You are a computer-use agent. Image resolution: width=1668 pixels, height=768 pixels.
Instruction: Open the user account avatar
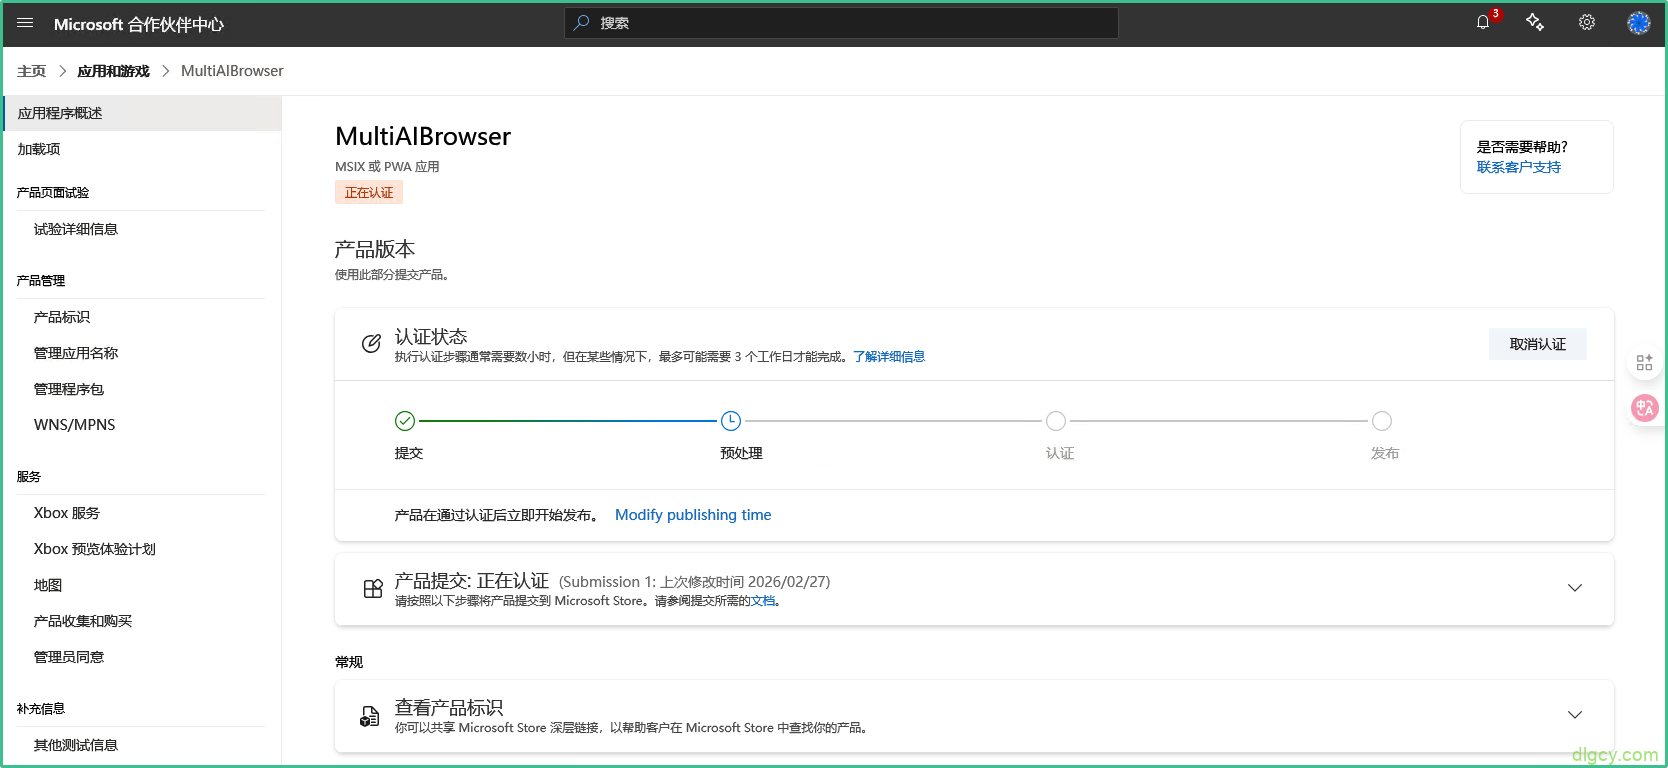(x=1638, y=23)
